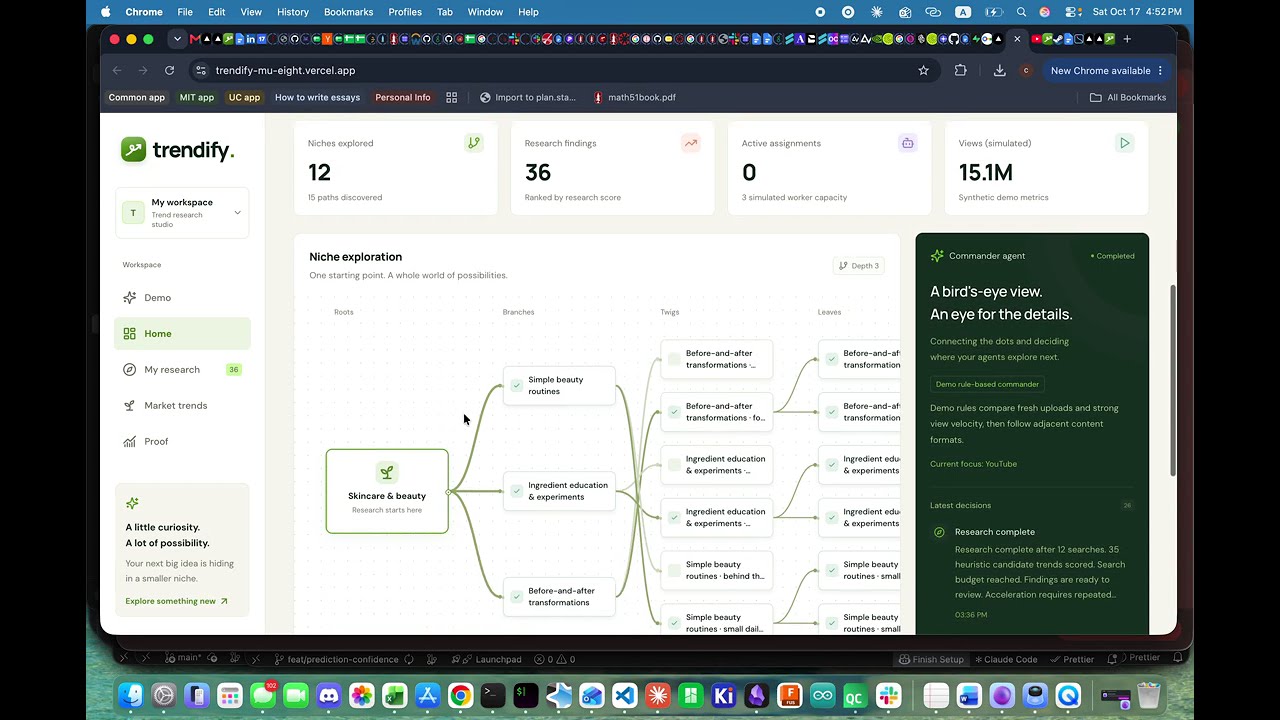Open Discord from the Dock
Image resolution: width=1280 pixels, height=720 pixels.
329,695
